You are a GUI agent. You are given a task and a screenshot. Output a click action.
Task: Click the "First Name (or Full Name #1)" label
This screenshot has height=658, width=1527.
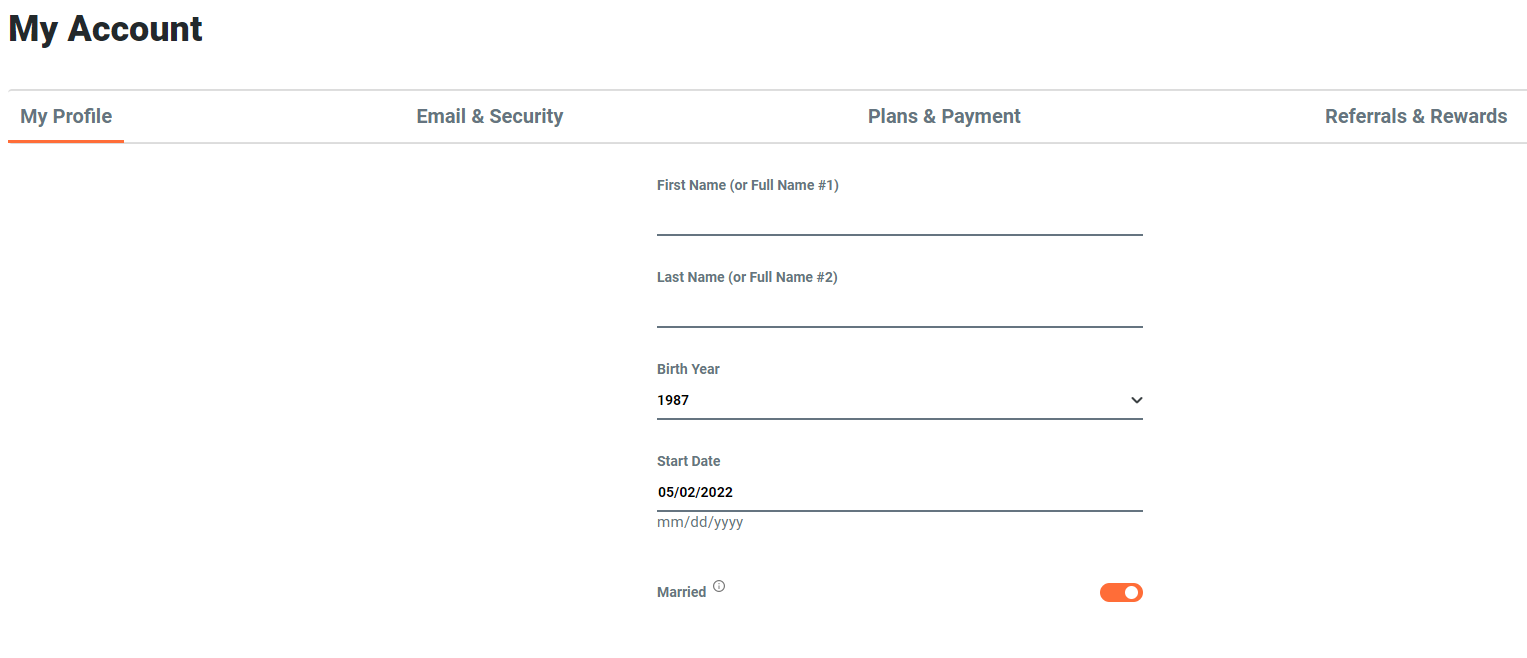(x=747, y=185)
